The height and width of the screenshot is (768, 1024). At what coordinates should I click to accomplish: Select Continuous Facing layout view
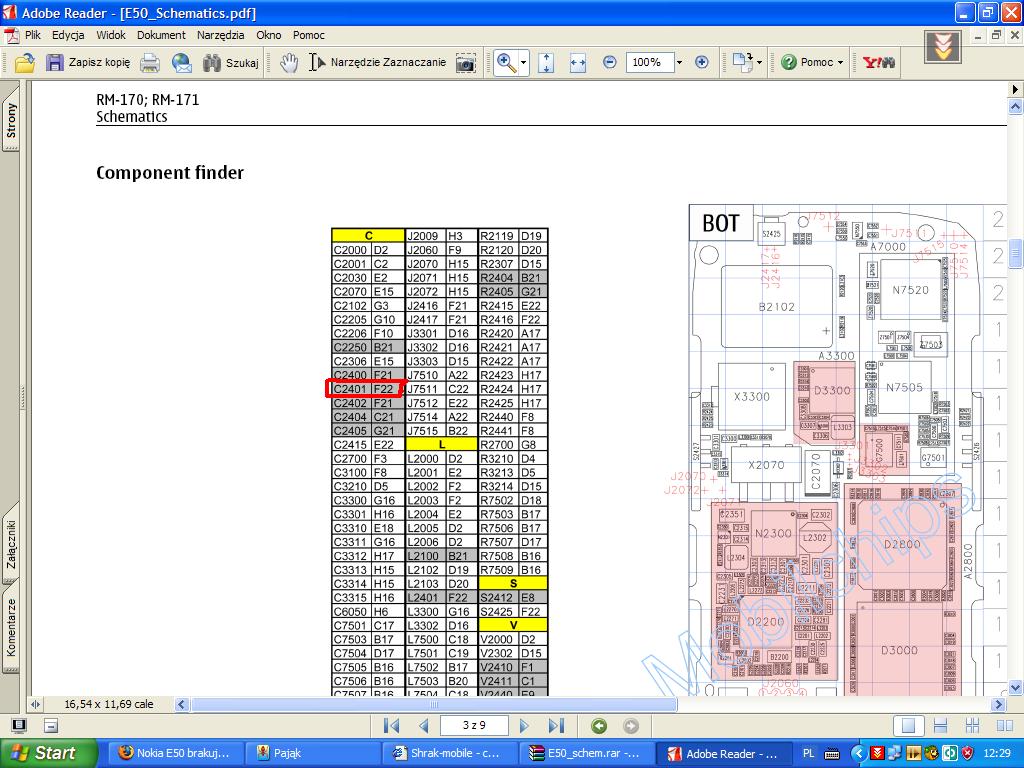(x=972, y=726)
